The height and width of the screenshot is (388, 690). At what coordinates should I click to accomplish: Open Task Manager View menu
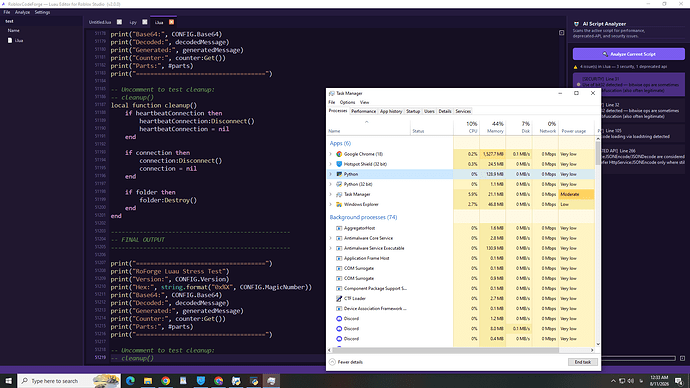[x=364, y=102]
